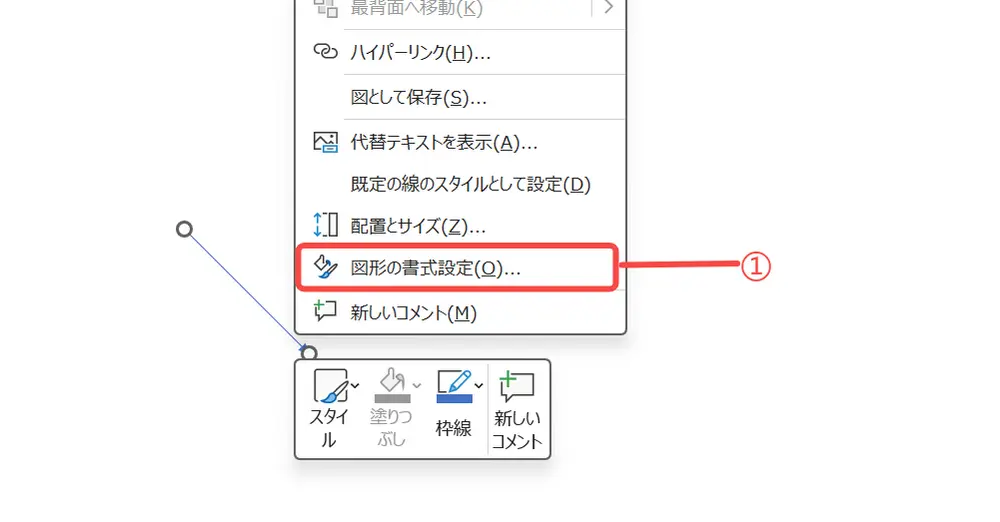Viewport: 1000px width, 522px height.
Task: Choose 図として保存(S) from context menu
Action: 460,97
